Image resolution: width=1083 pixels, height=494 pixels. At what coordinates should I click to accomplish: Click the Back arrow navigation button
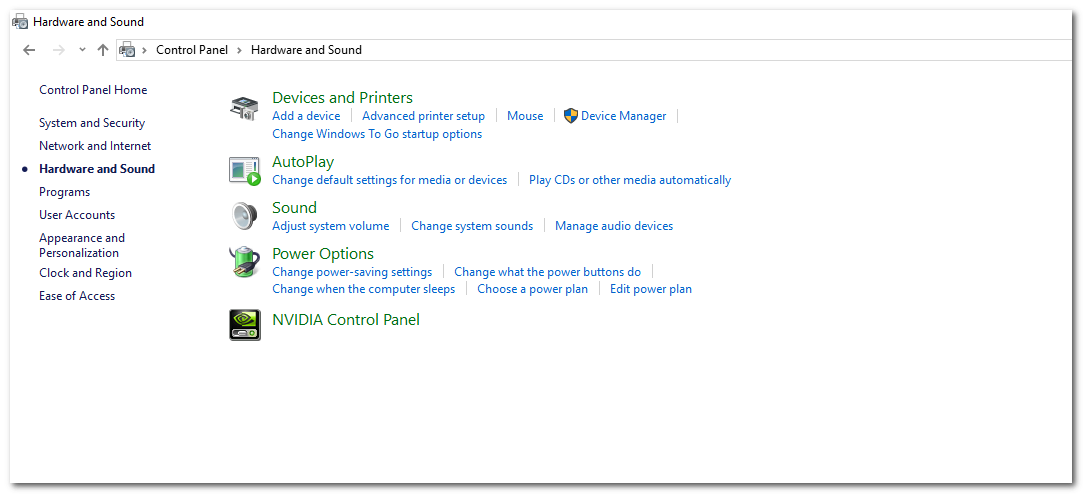coord(29,50)
